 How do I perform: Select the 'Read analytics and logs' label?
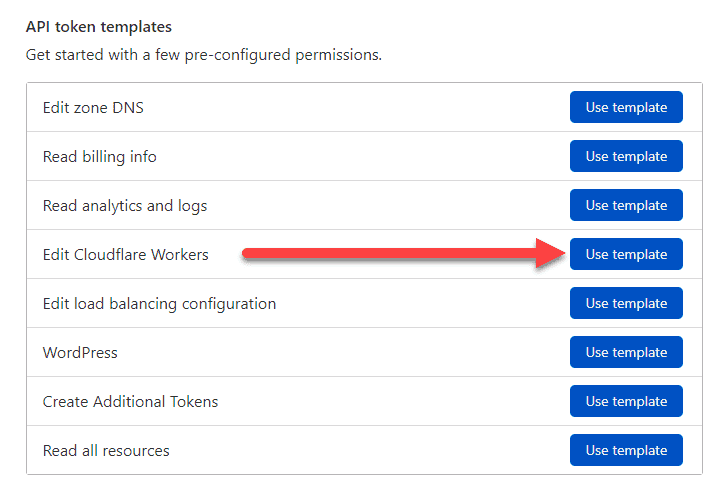coord(125,206)
